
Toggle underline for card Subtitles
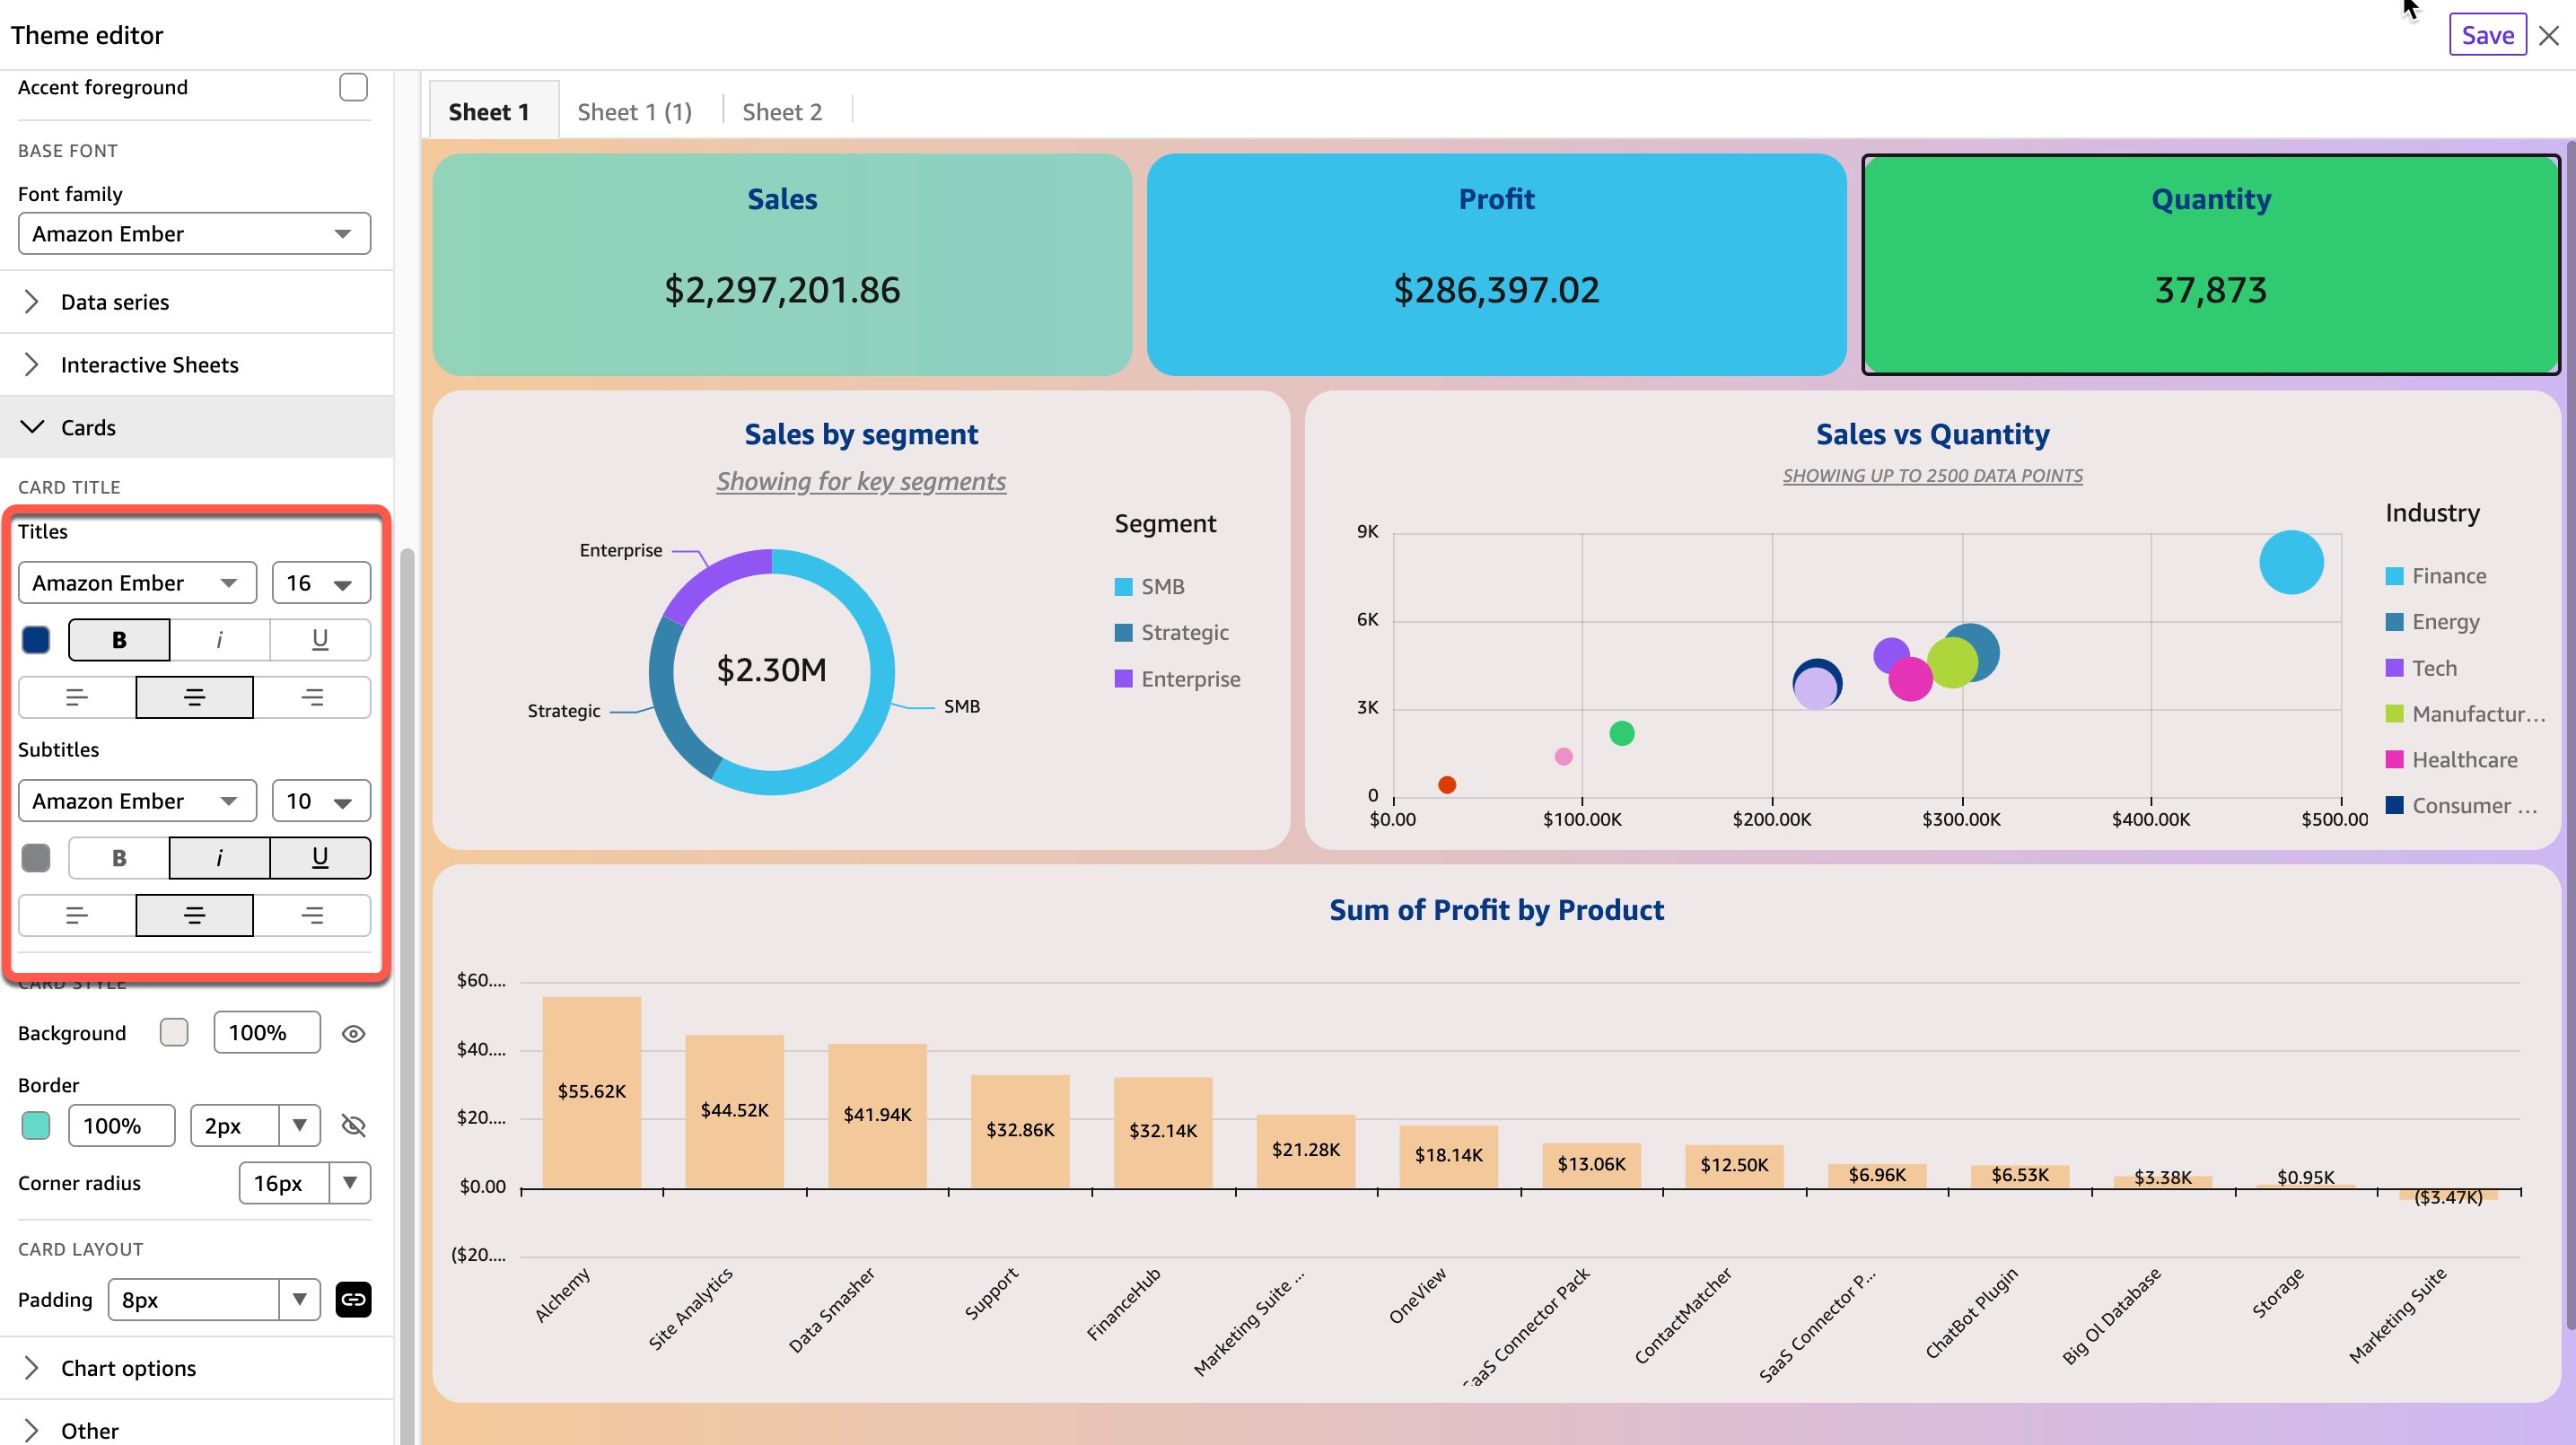tap(320, 858)
